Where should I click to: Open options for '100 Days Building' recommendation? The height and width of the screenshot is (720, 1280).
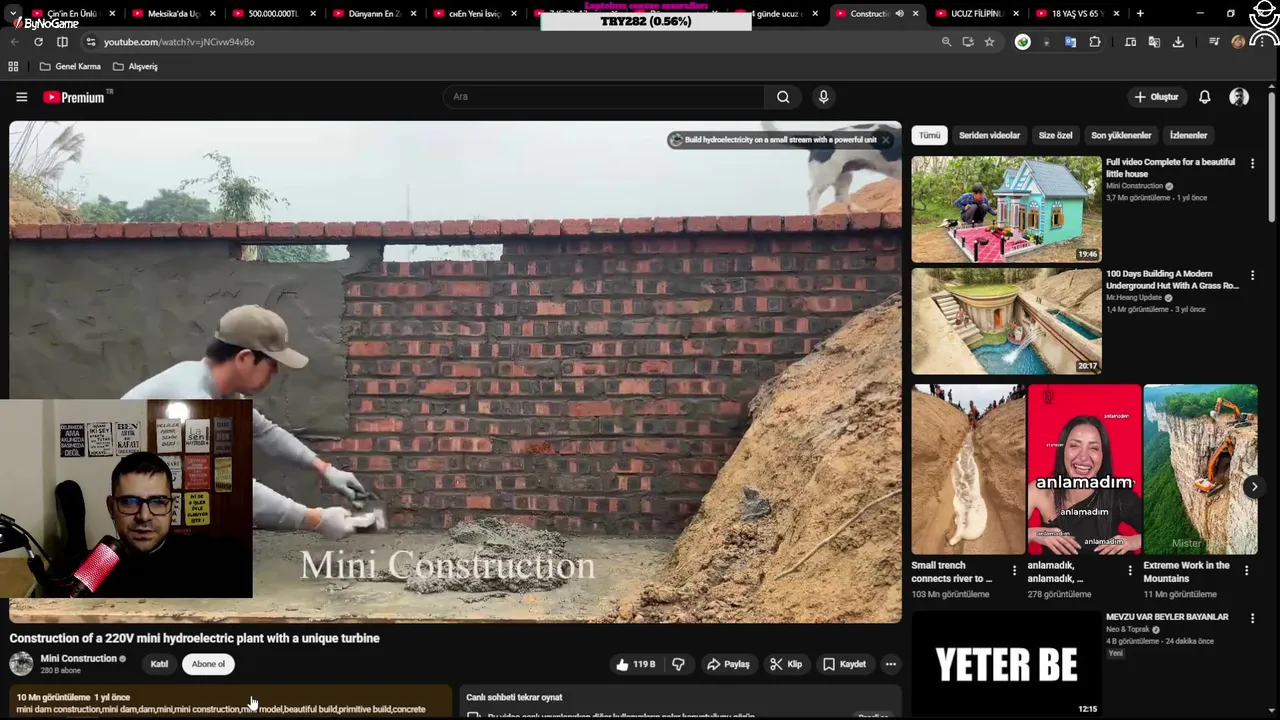pyautogui.click(x=1252, y=275)
